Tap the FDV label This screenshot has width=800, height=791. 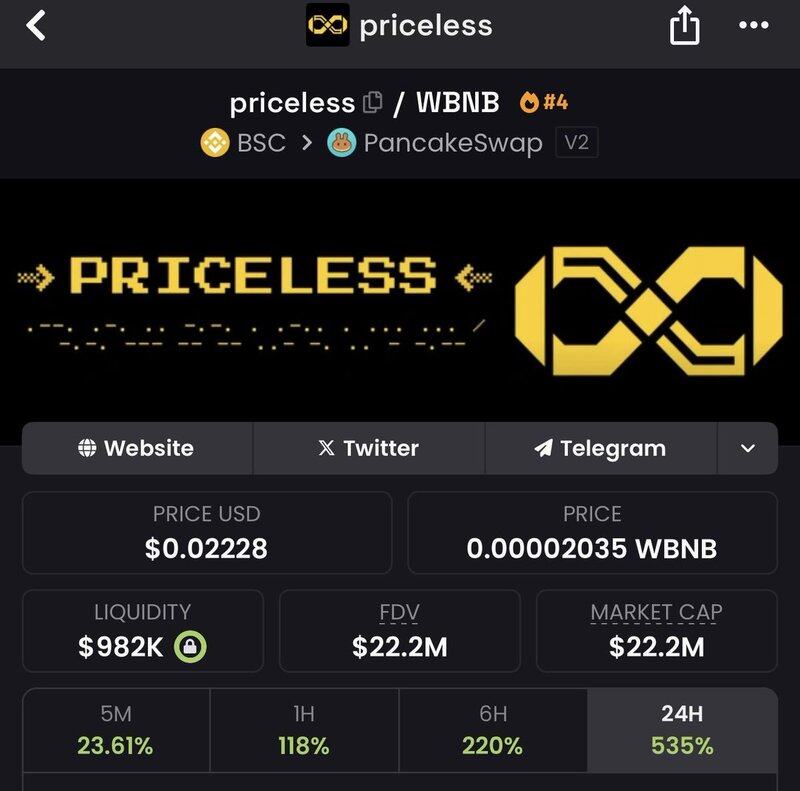pyautogui.click(x=400, y=612)
